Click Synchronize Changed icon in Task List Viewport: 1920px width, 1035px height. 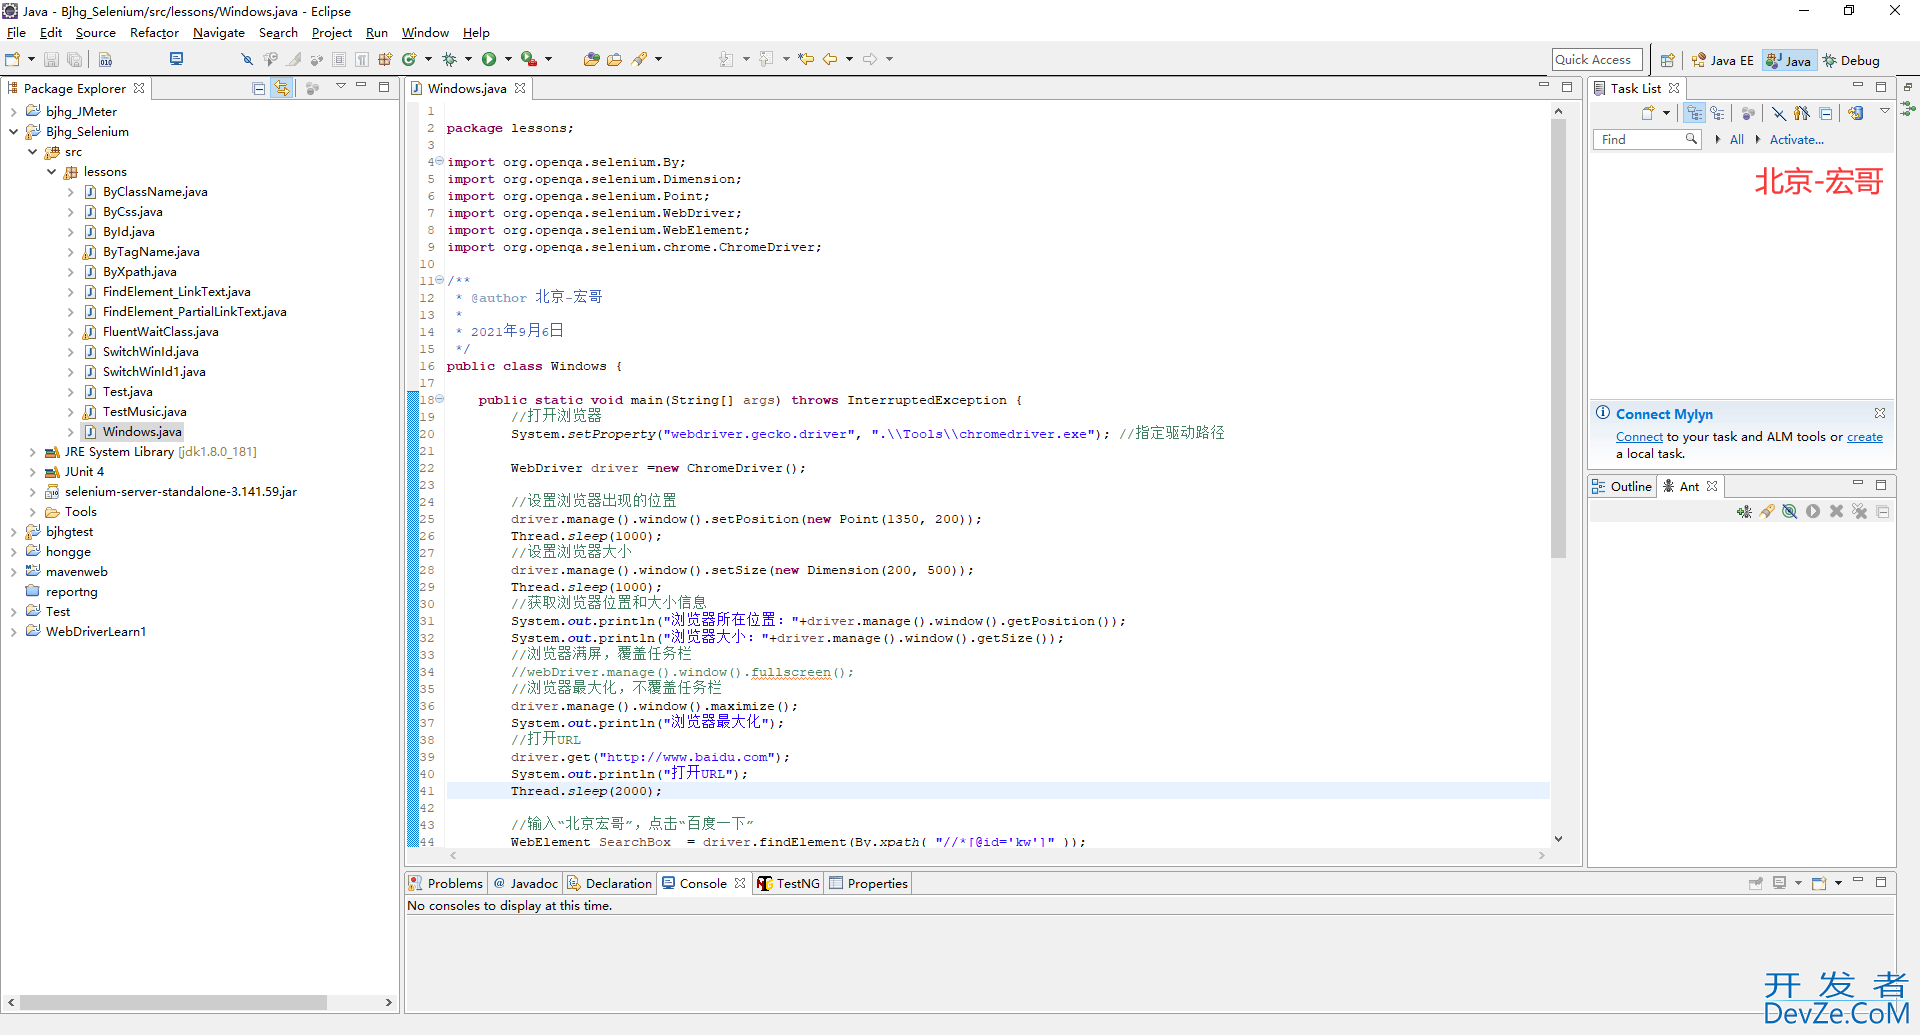(x=1856, y=112)
